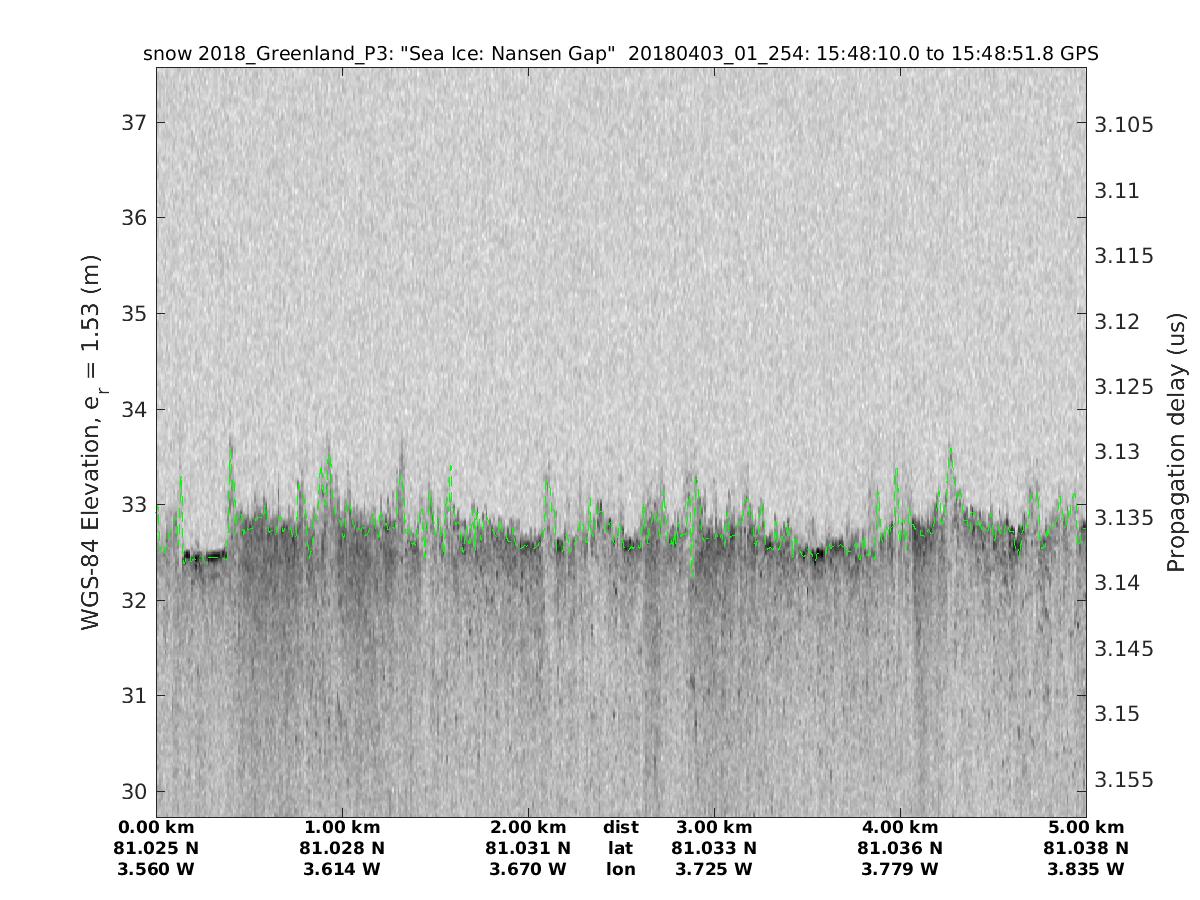Click the 'dist' axis legend text
Viewport: 1200px width, 900px height.
point(620,827)
